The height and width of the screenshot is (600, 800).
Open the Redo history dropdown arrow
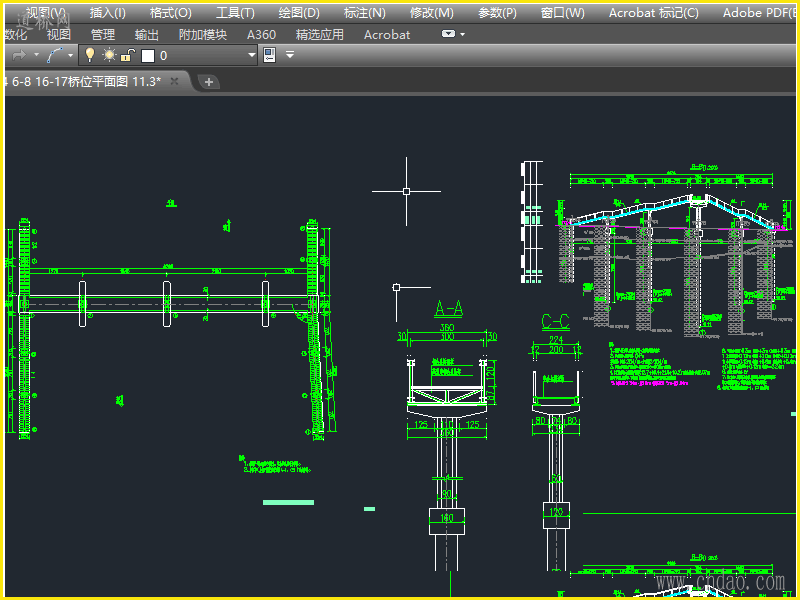click(36, 55)
